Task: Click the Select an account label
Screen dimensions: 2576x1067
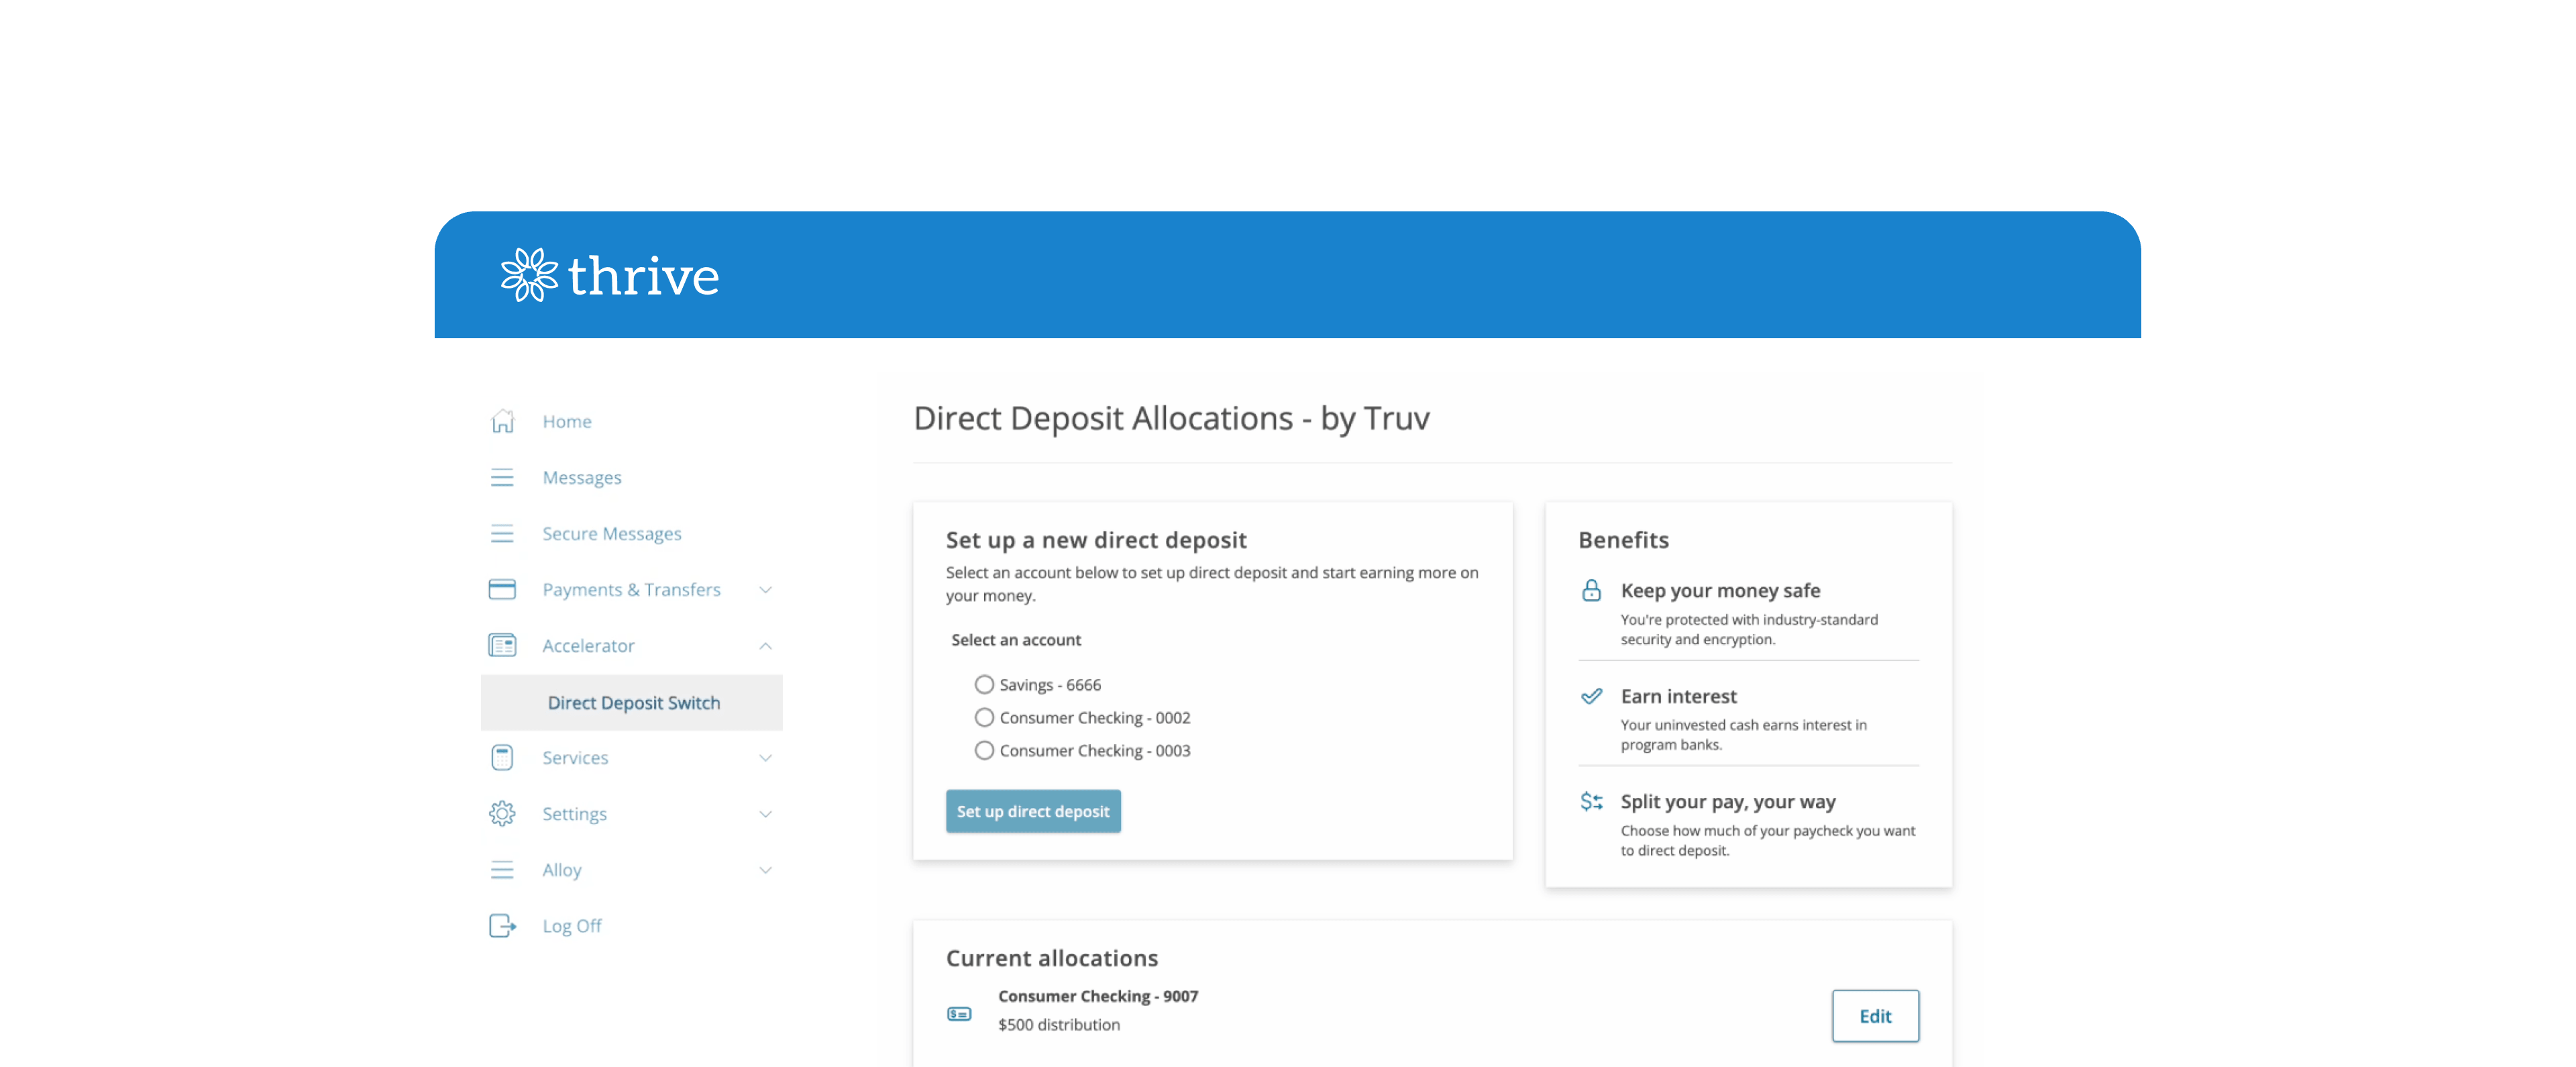Action: 1016,639
